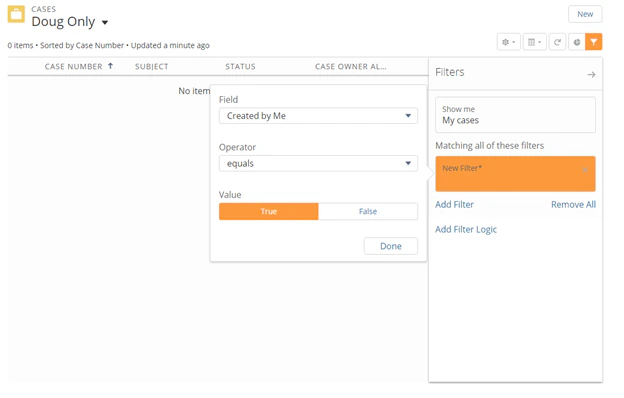Sort by the Case Number column header
The height and width of the screenshot is (398, 624).
(73, 66)
